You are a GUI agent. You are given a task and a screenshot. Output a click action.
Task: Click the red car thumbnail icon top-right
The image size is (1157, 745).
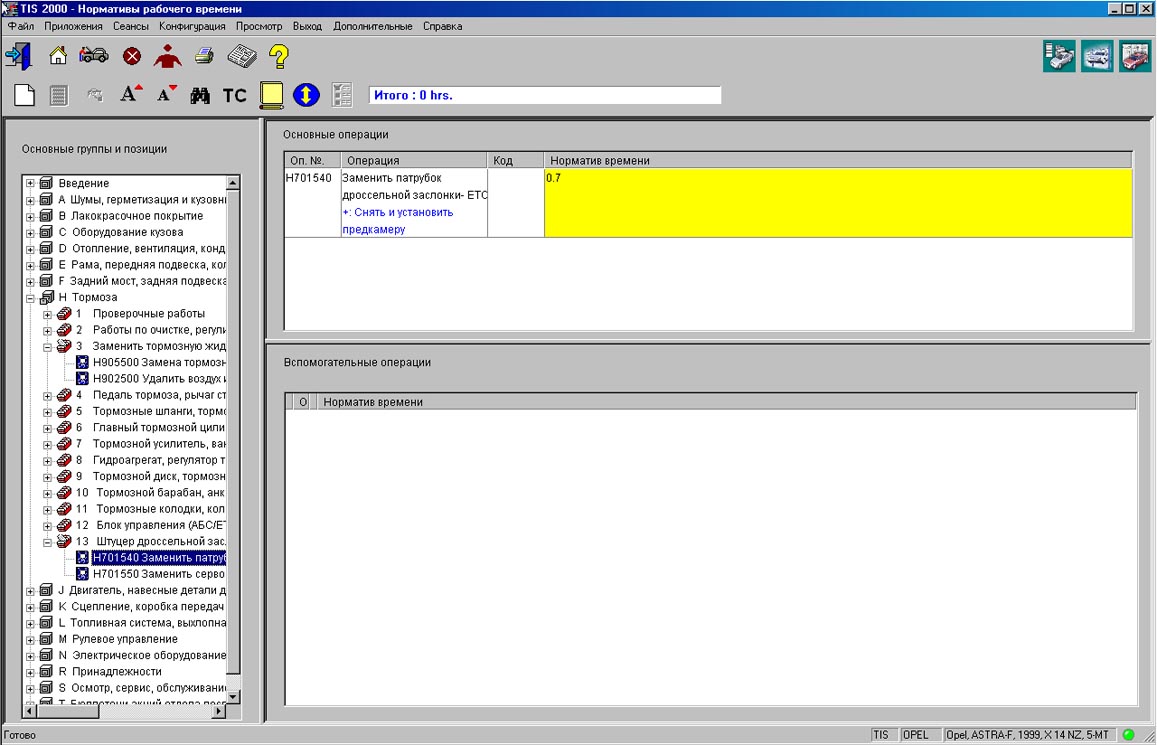click(1135, 56)
